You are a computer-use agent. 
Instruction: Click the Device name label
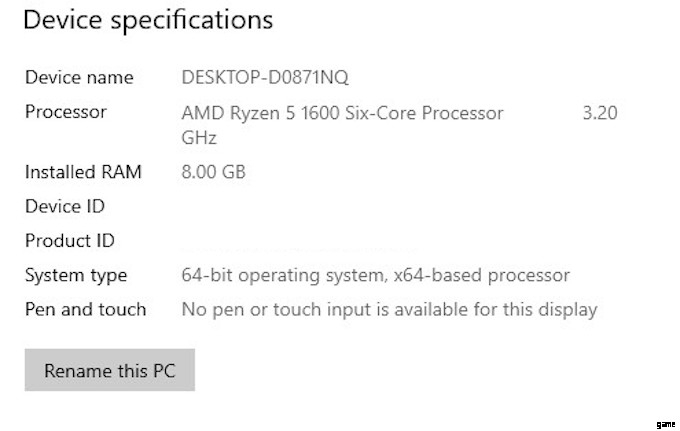(x=79, y=78)
